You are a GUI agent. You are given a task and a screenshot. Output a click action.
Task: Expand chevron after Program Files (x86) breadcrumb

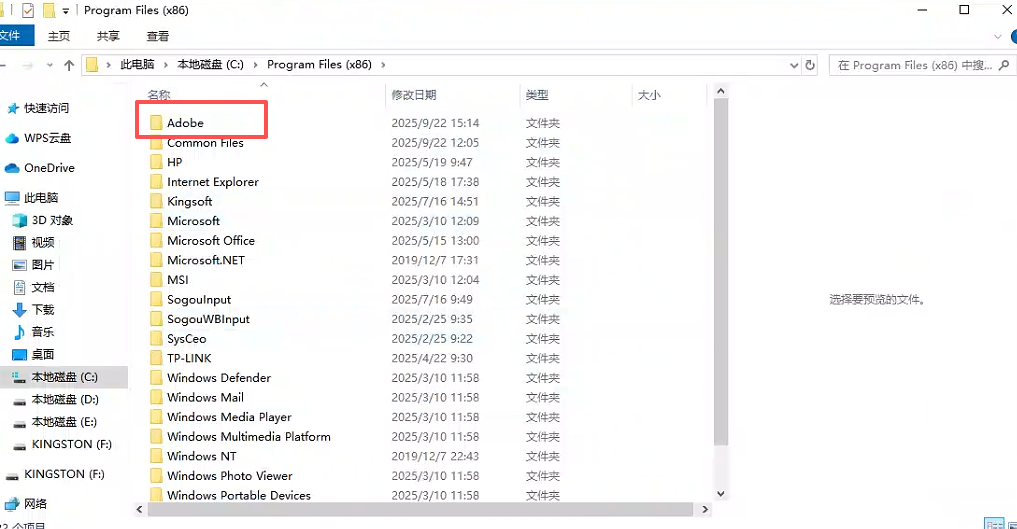pyautogui.click(x=383, y=65)
